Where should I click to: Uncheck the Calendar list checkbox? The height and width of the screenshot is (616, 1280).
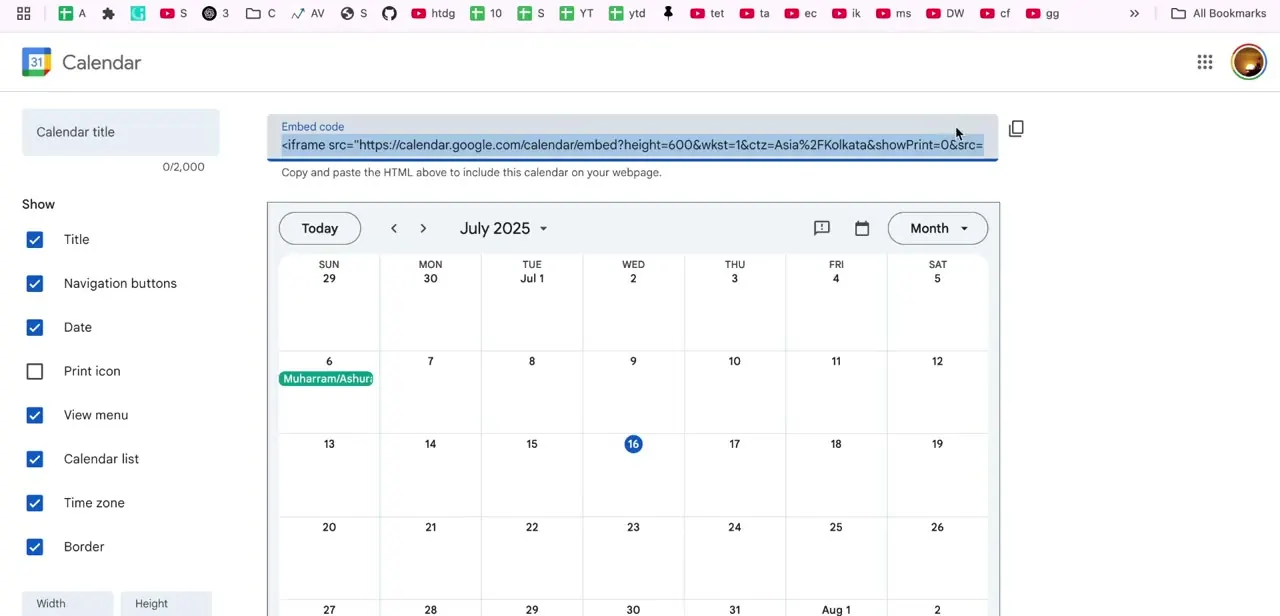pos(35,460)
